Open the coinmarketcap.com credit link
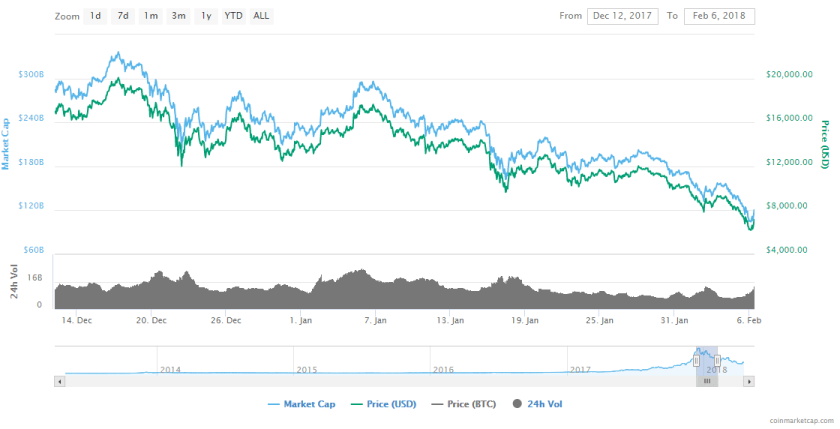 801,422
